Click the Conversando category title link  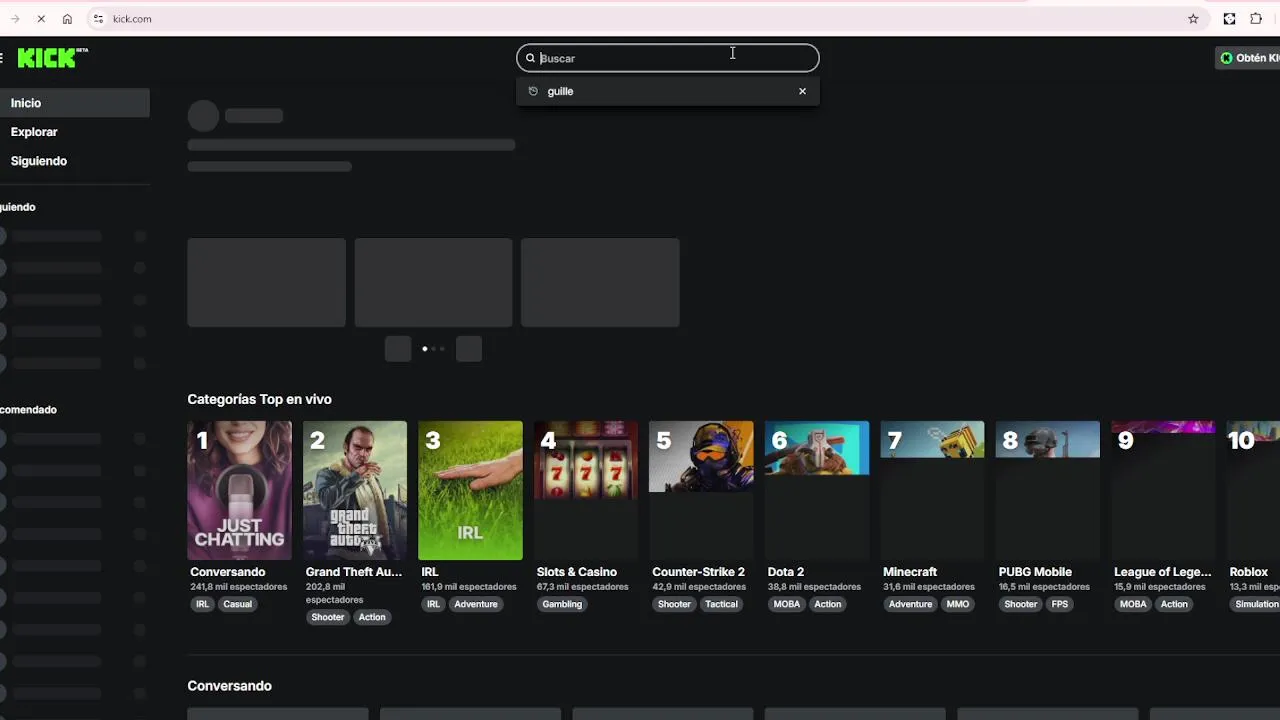[228, 572]
